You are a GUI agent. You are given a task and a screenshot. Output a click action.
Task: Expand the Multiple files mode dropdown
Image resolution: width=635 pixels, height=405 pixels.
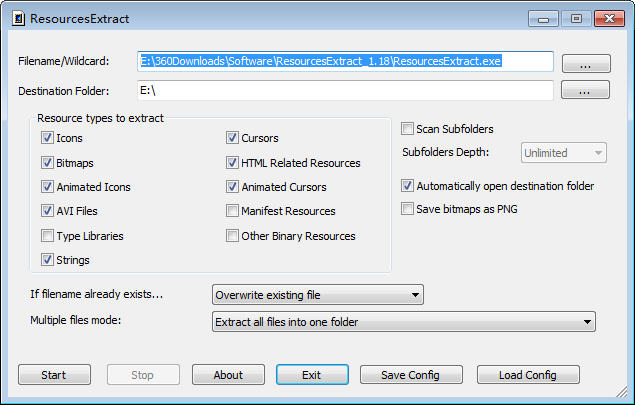coord(404,322)
